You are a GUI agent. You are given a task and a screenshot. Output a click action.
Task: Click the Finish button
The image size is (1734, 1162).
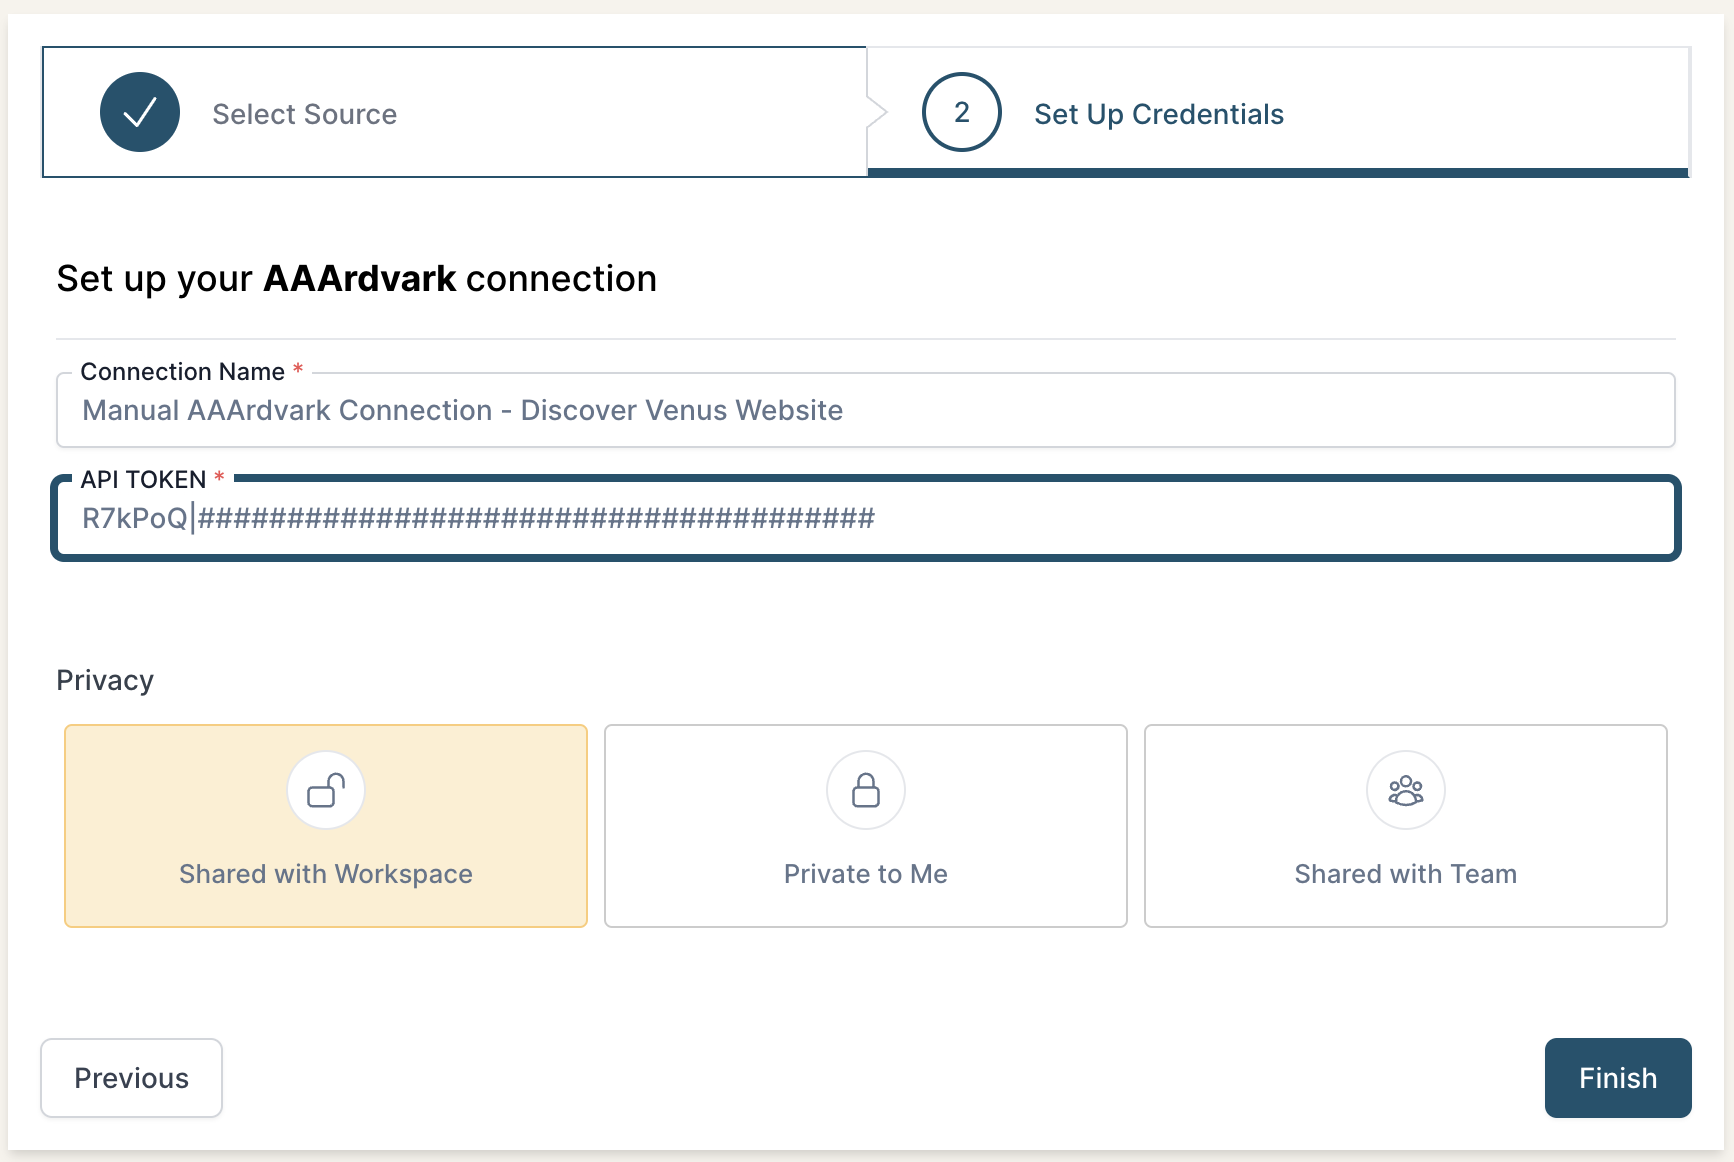click(x=1617, y=1078)
